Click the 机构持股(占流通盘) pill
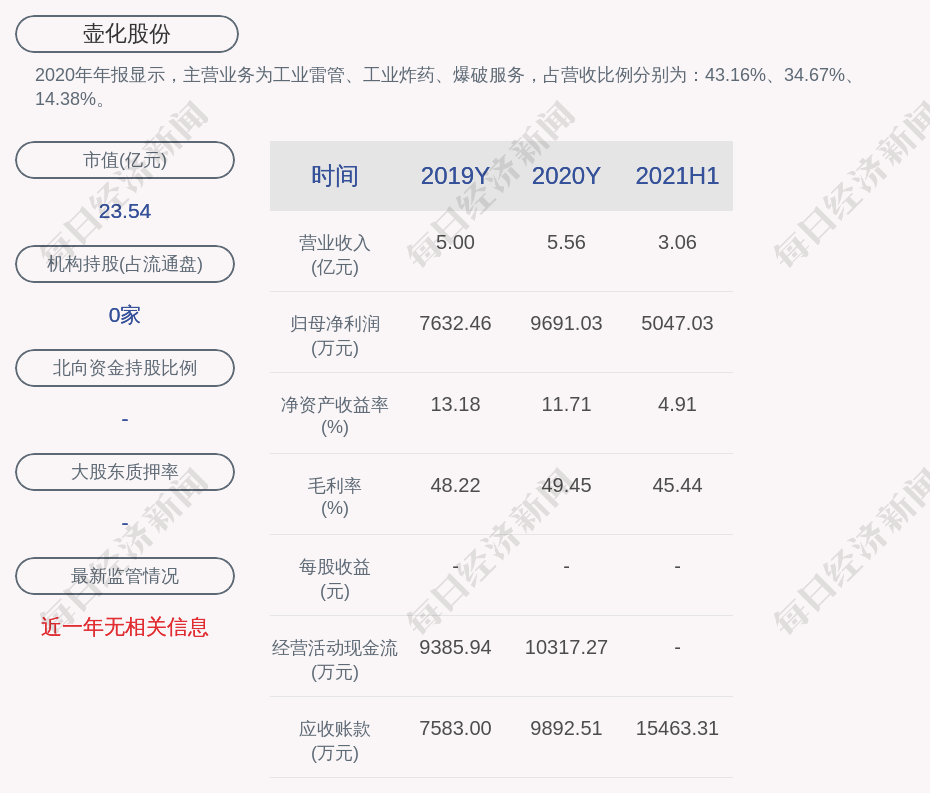This screenshot has width=930, height=793. click(x=125, y=264)
